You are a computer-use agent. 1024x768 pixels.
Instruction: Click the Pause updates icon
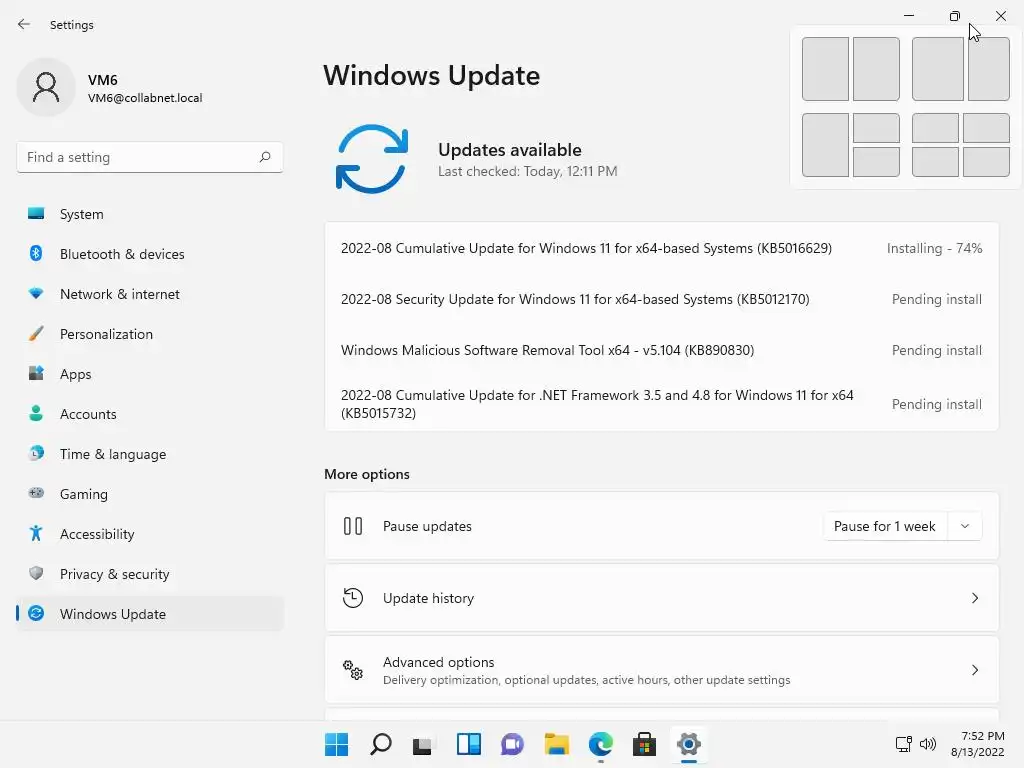(353, 526)
